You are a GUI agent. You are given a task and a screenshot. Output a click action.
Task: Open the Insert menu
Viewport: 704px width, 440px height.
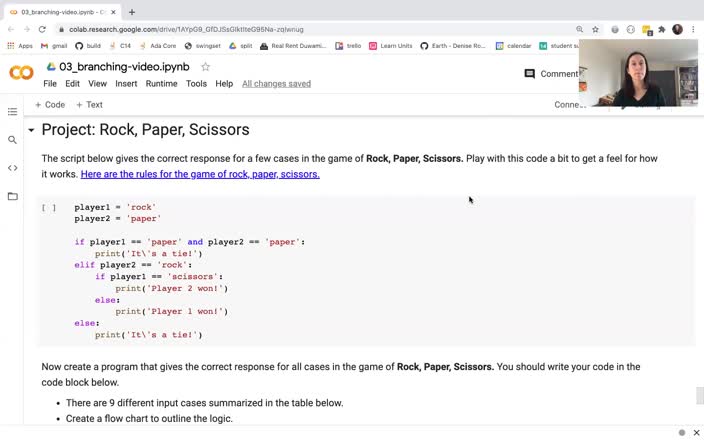tap(126, 84)
